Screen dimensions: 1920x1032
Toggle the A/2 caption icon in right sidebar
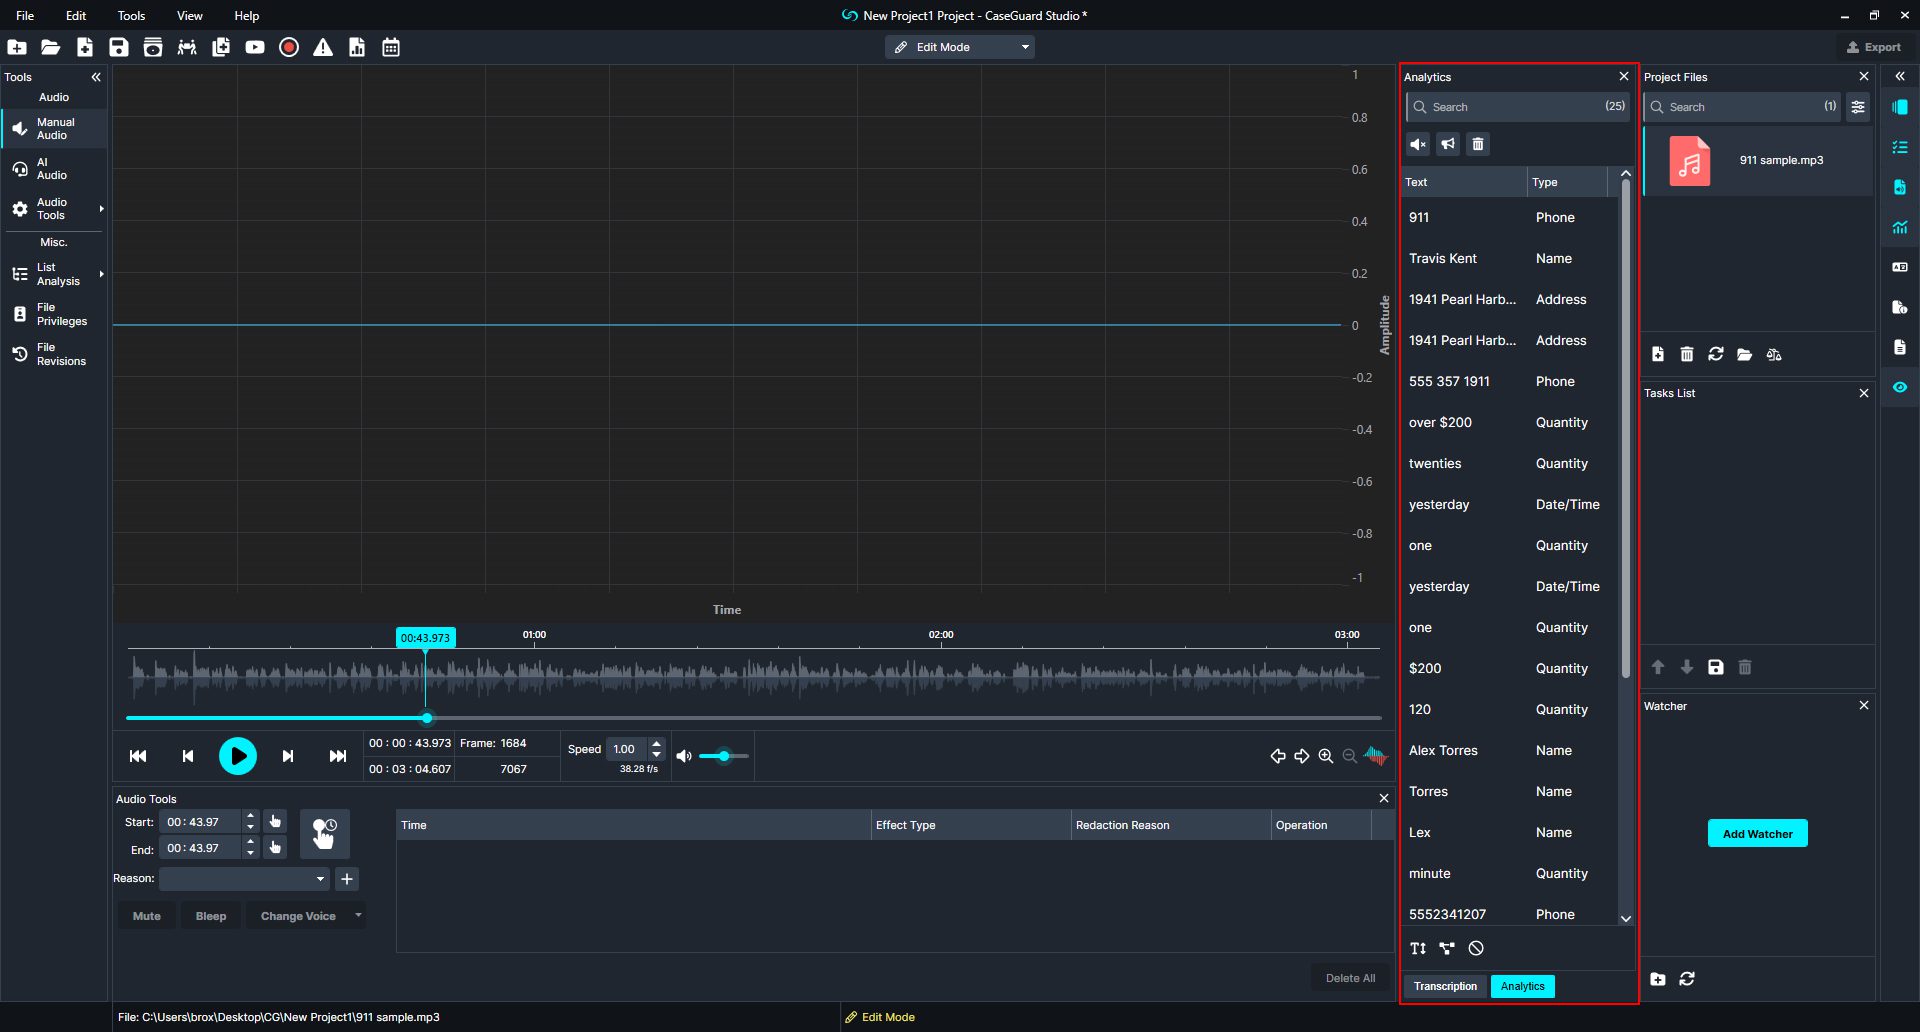click(x=1900, y=267)
